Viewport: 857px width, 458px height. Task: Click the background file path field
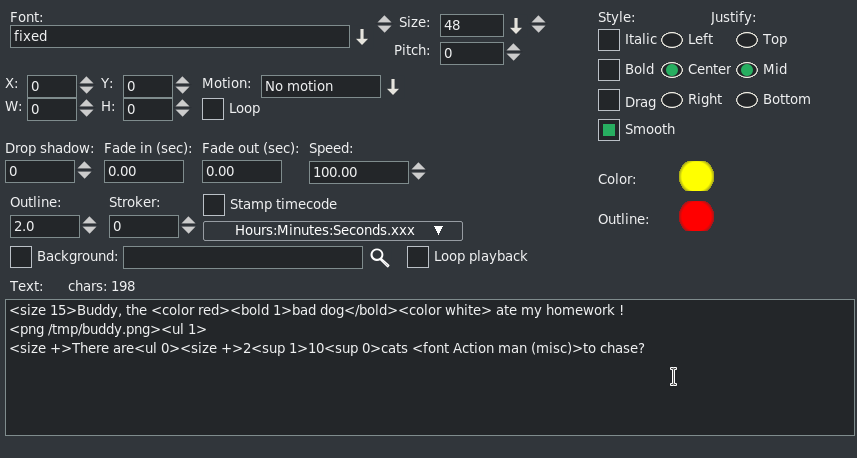tap(242, 258)
